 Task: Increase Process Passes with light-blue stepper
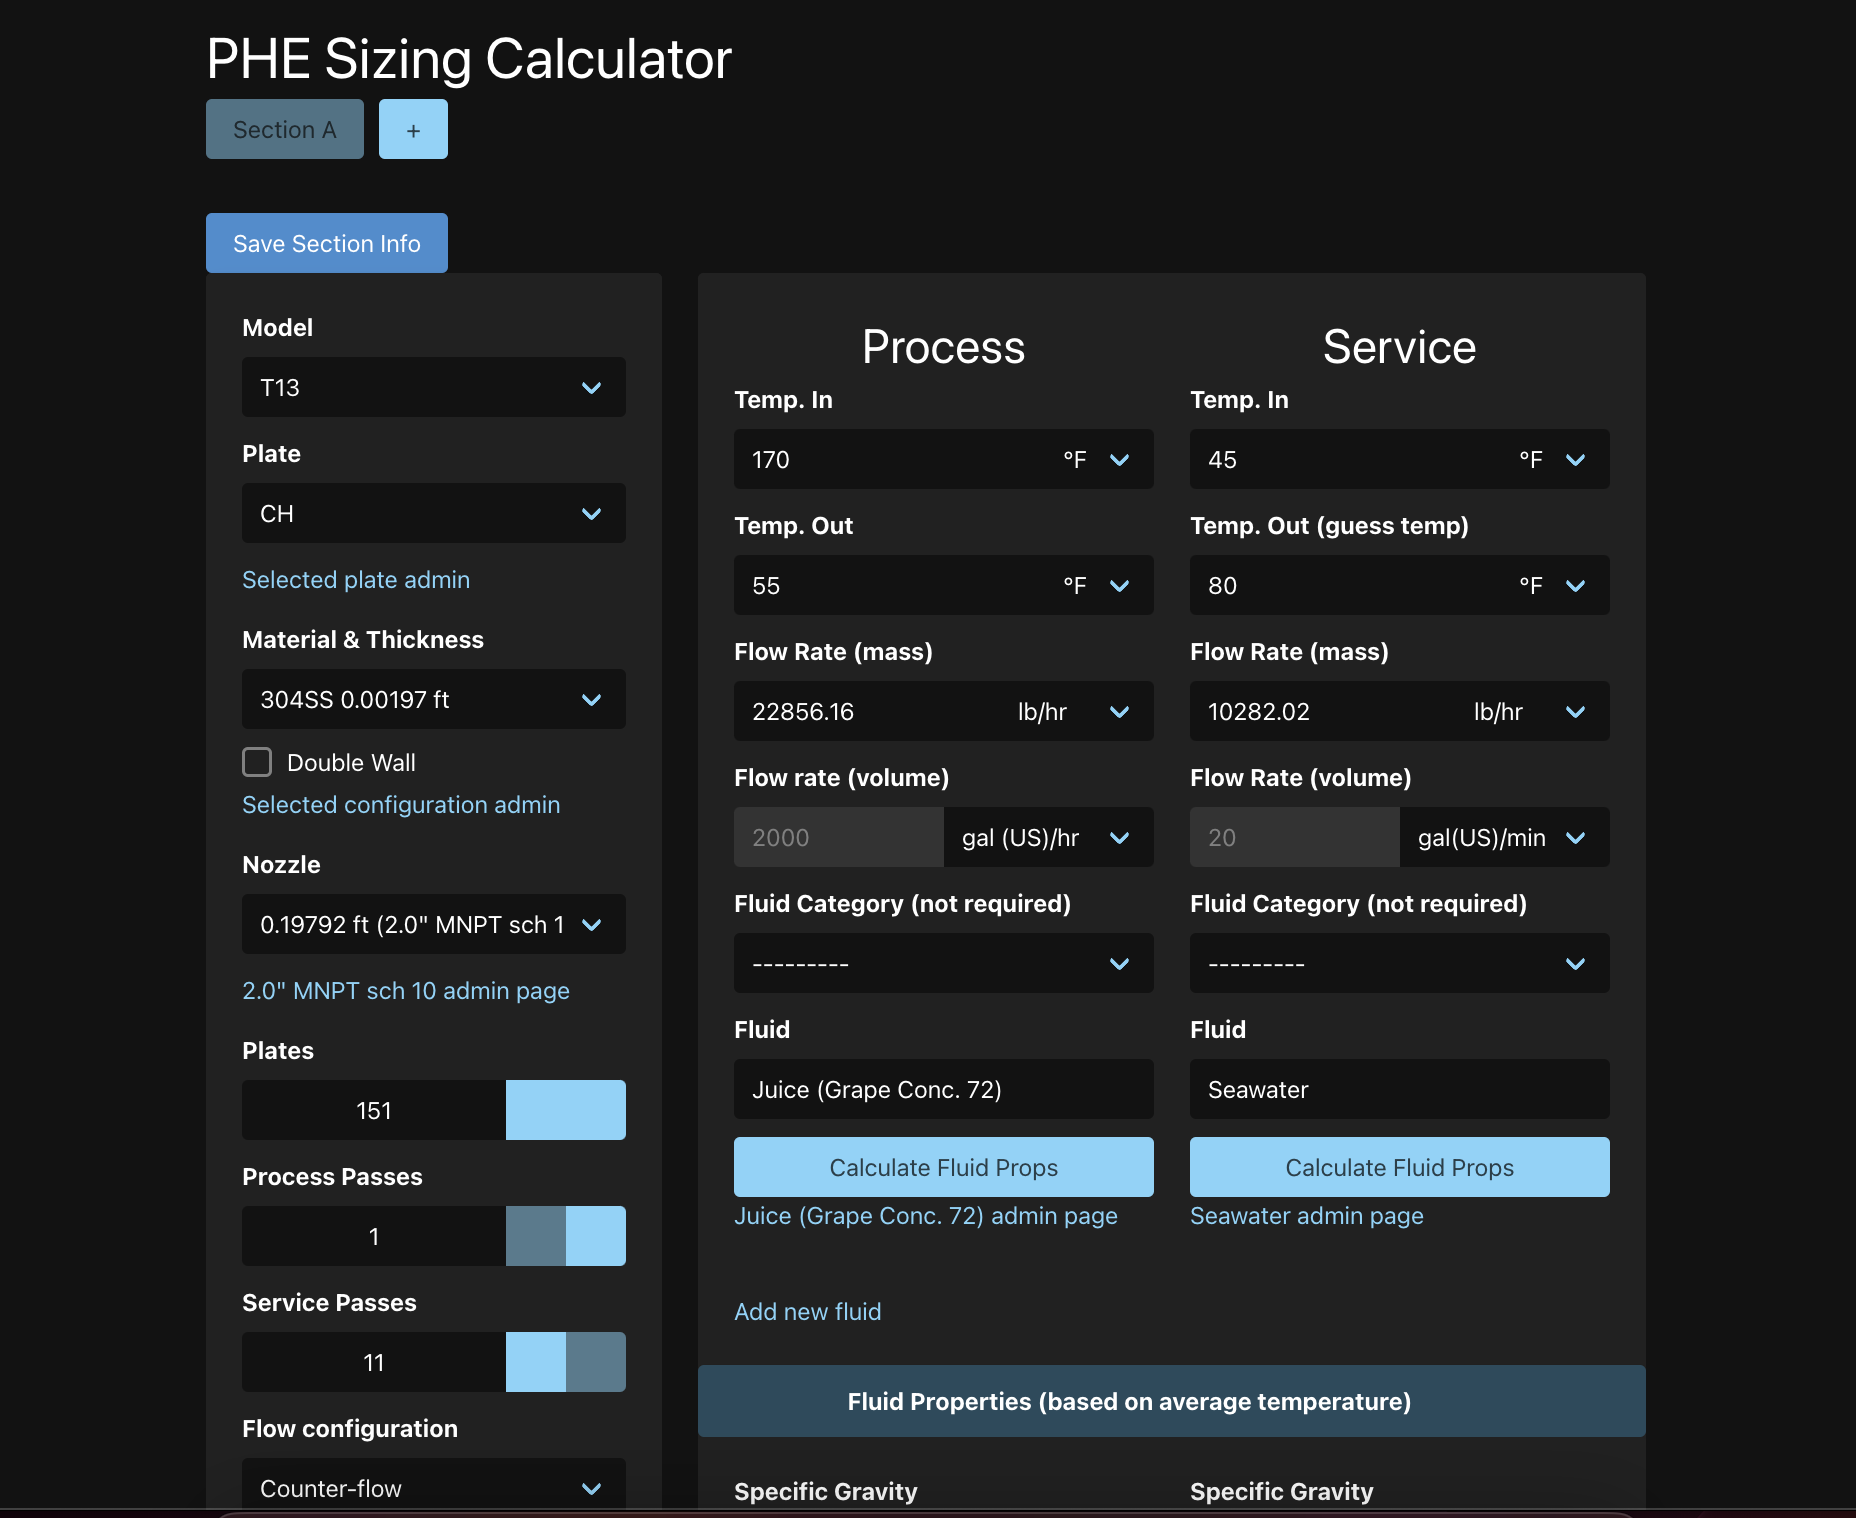point(596,1236)
